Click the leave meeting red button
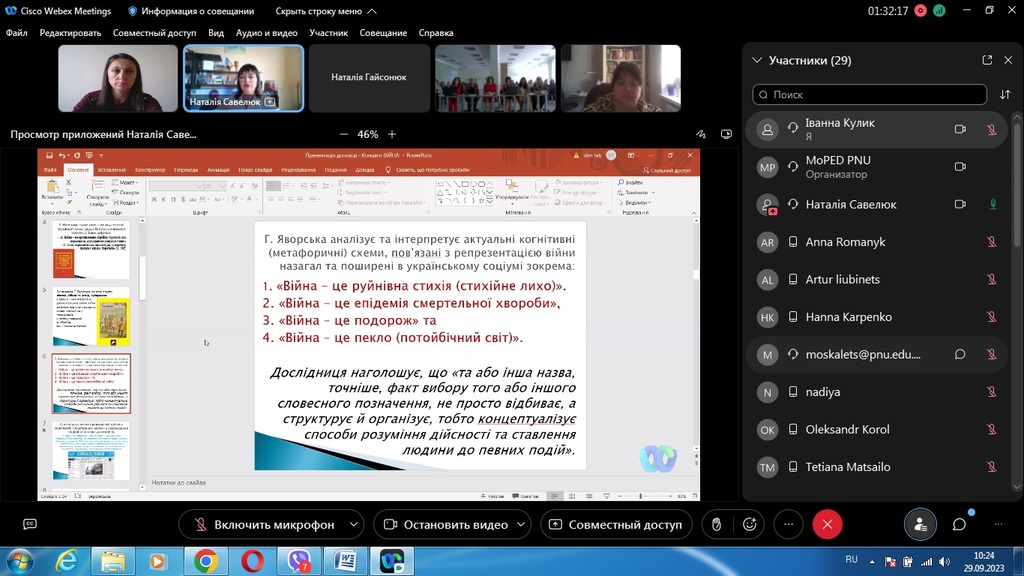This screenshot has height=576, width=1024. (827, 524)
